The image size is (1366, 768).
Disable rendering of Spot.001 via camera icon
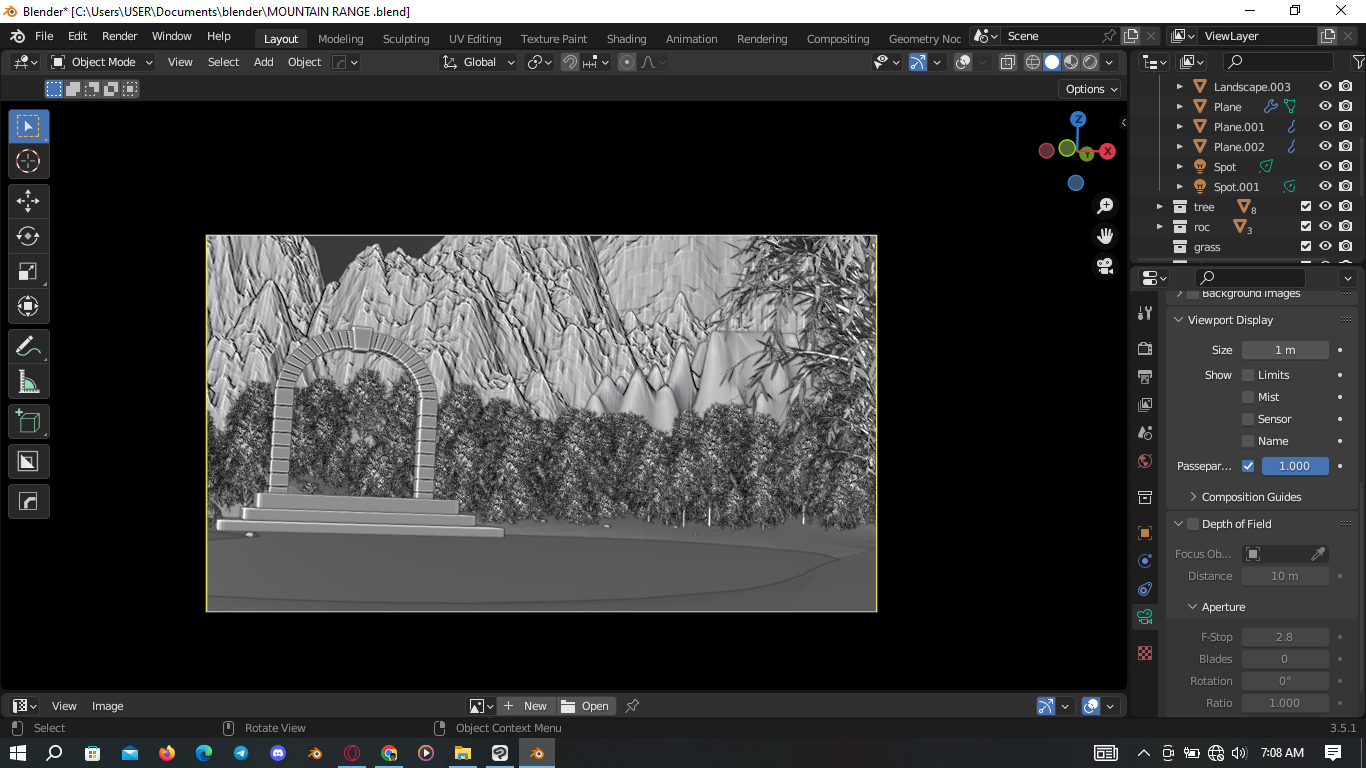pyautogui.click(x=1346, y=187)
